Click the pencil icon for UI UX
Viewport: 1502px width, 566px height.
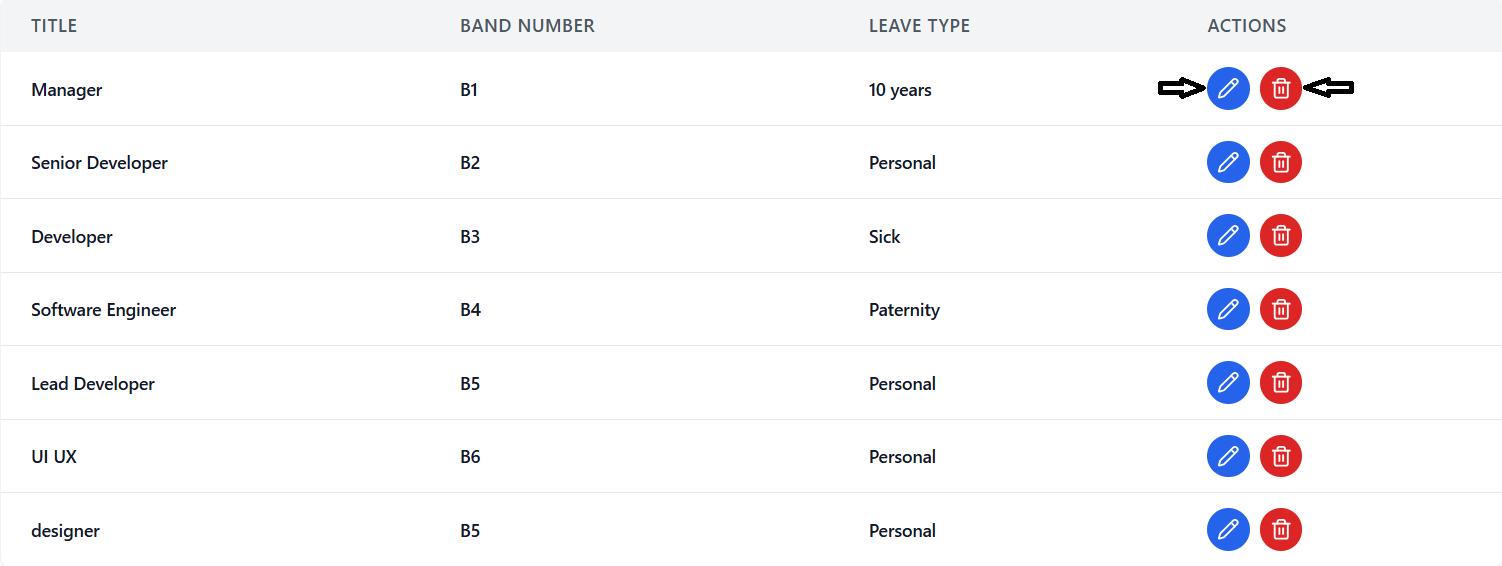[1228, 456]
